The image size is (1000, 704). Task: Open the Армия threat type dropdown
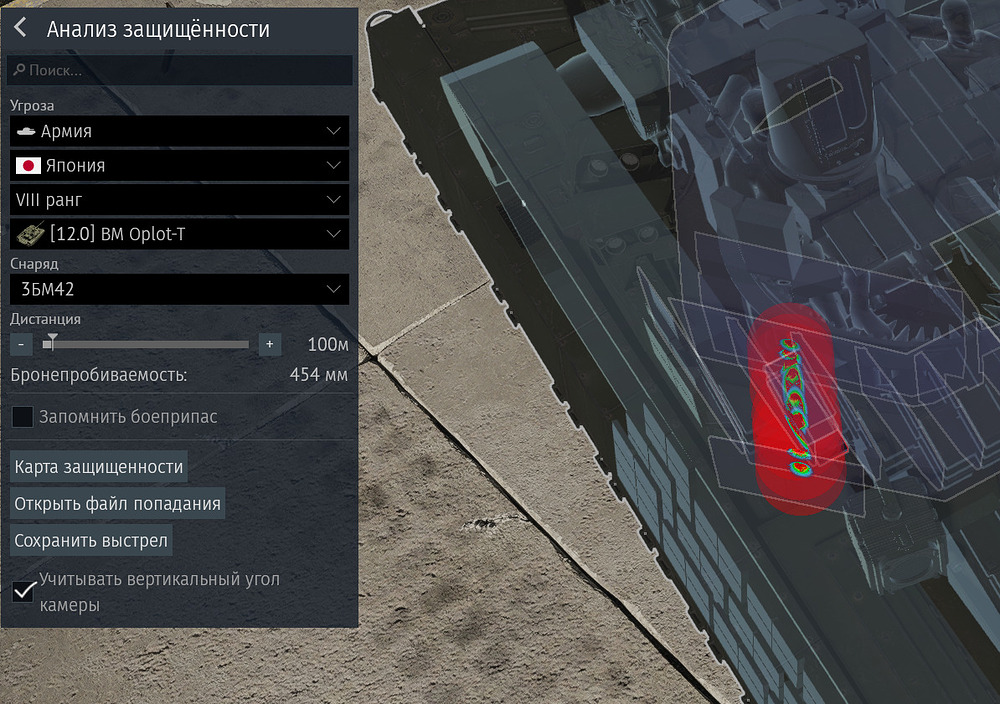[180, 131]
